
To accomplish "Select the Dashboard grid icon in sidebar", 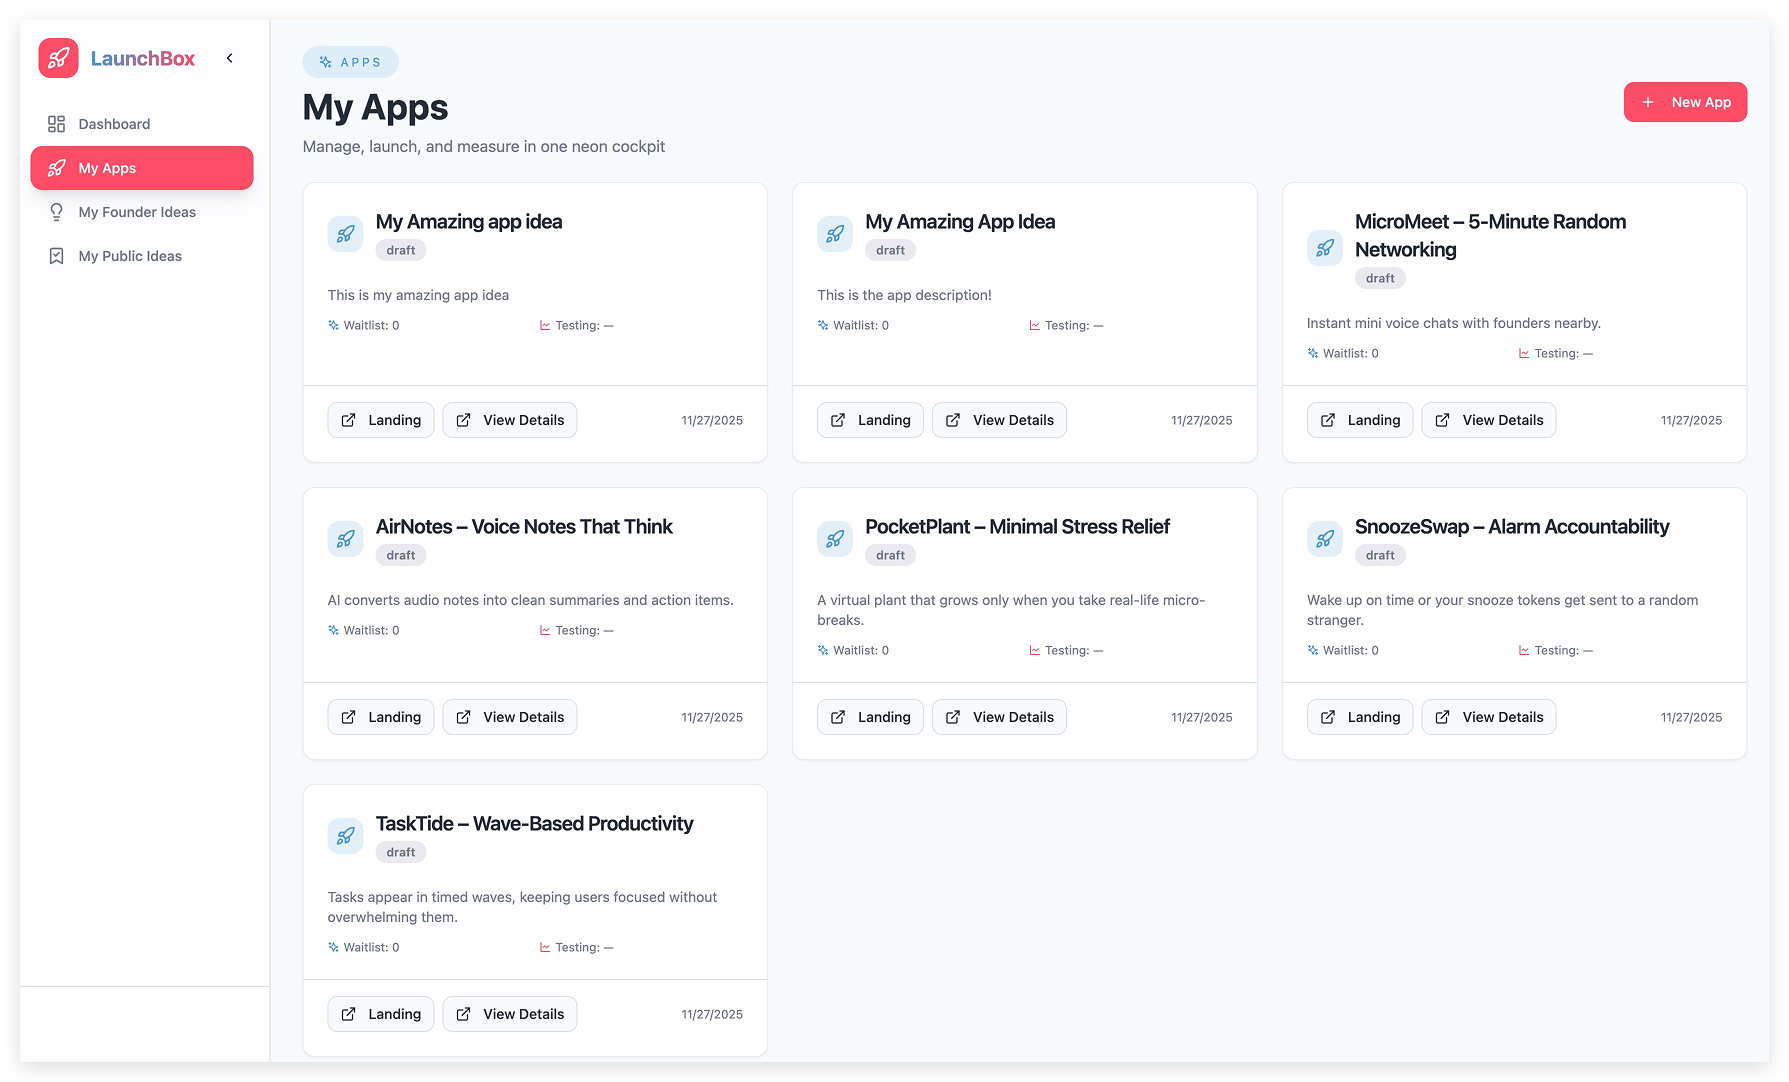I will (x=56, y=123).
